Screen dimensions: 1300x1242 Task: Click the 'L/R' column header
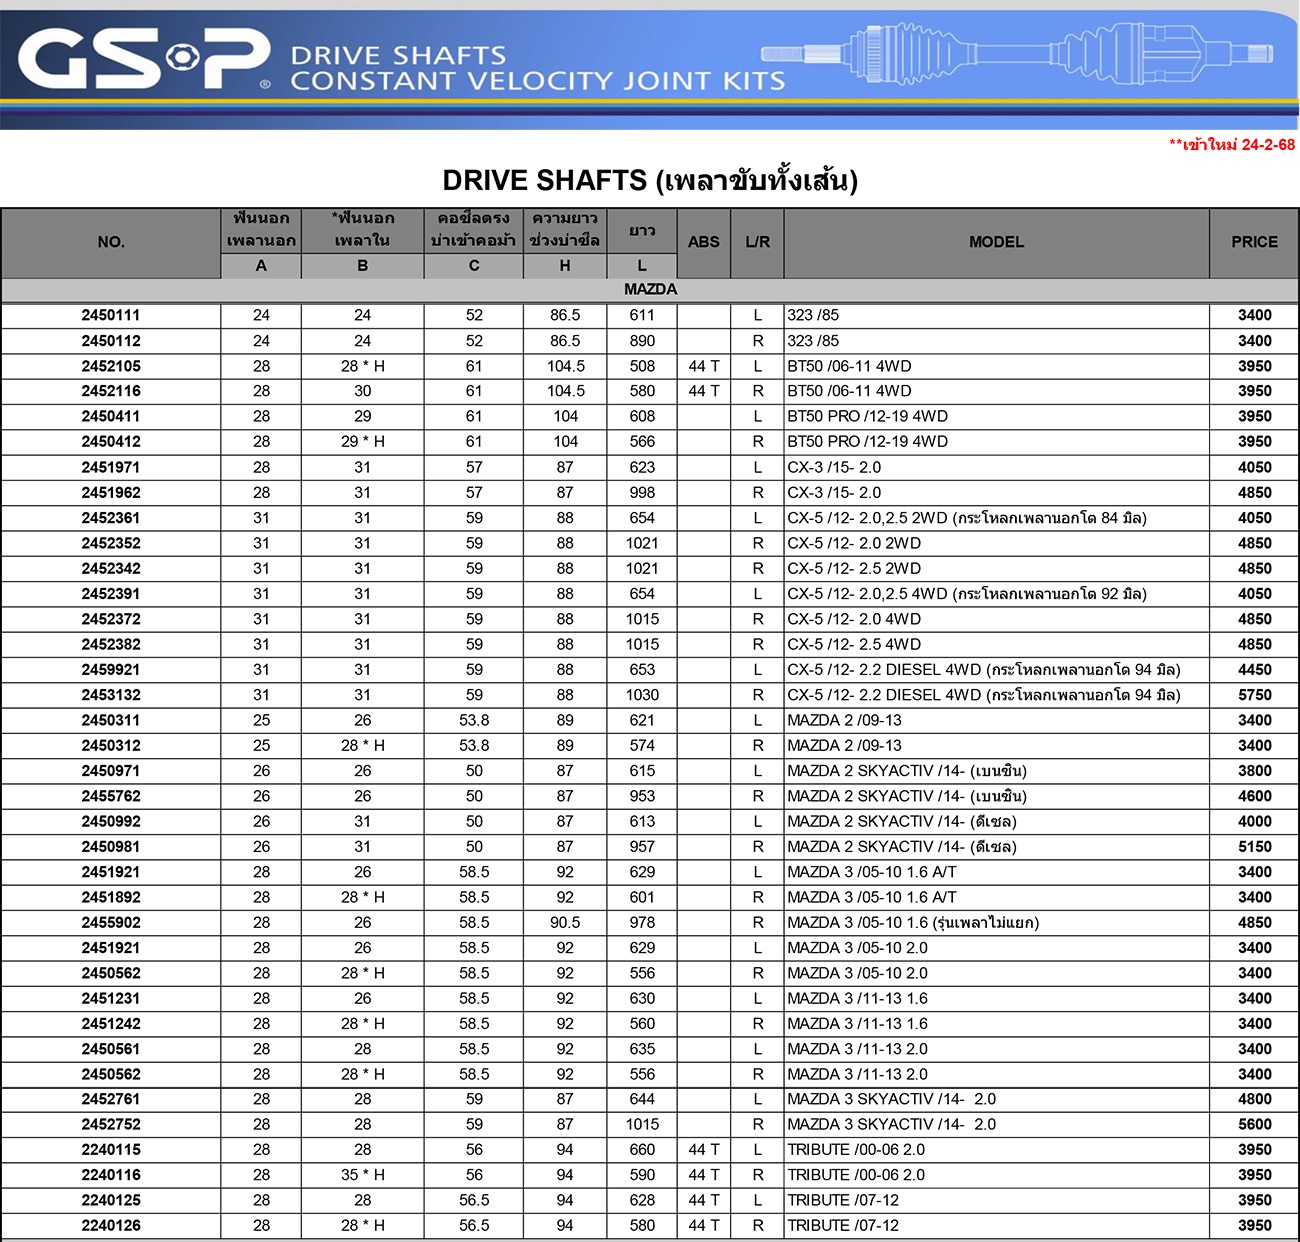(x=758, y=242)
